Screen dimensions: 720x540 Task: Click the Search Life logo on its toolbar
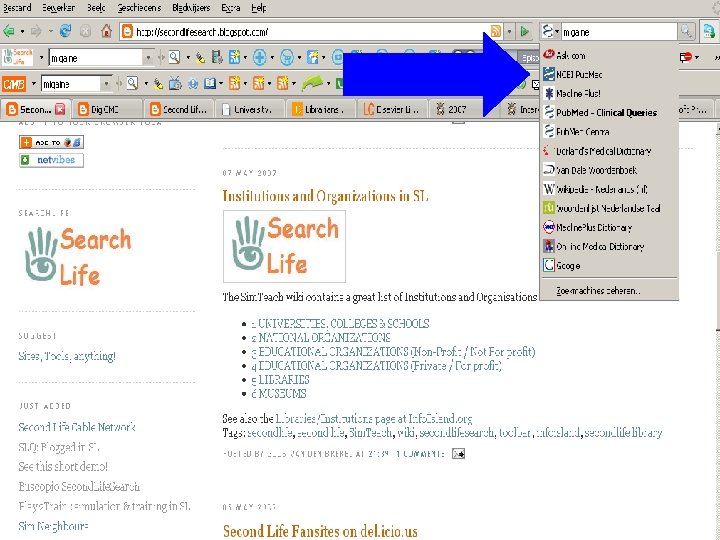point(17,57)
